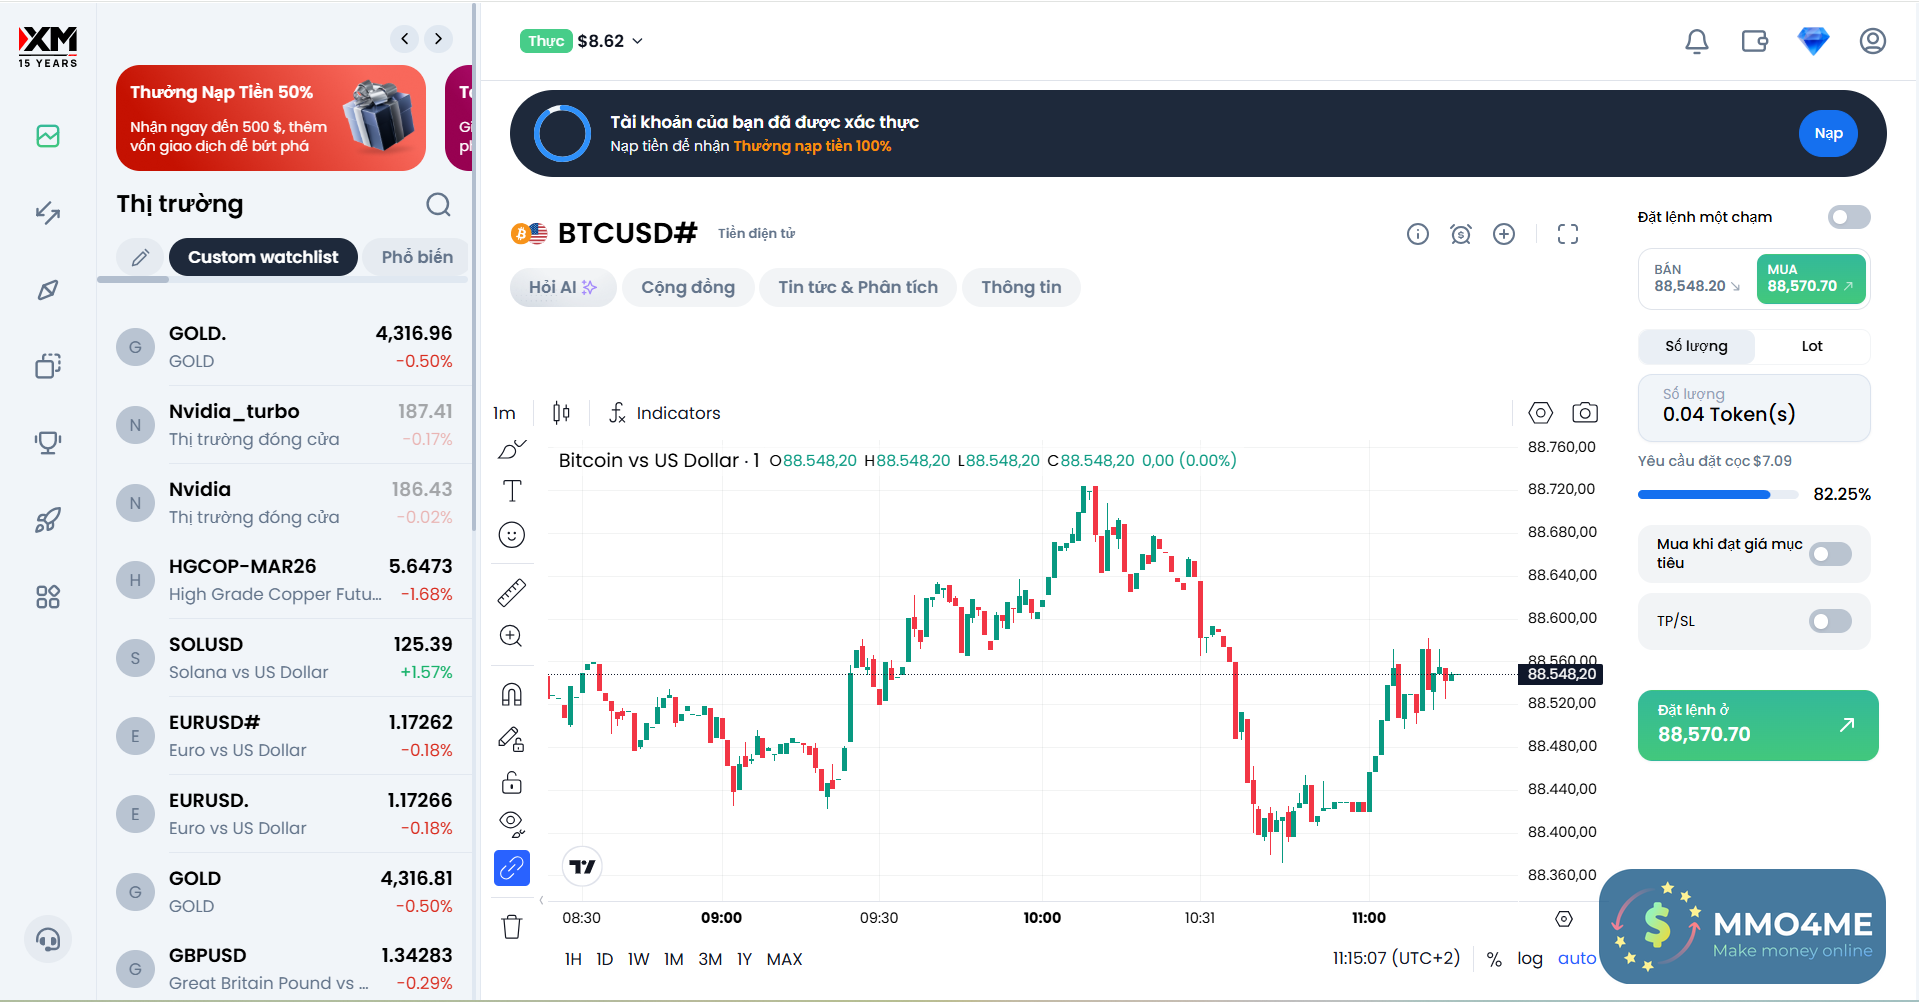Enable buy at target price toggle
This screenshot has height=1002, width=1919.
click(x=1829, y=554)
